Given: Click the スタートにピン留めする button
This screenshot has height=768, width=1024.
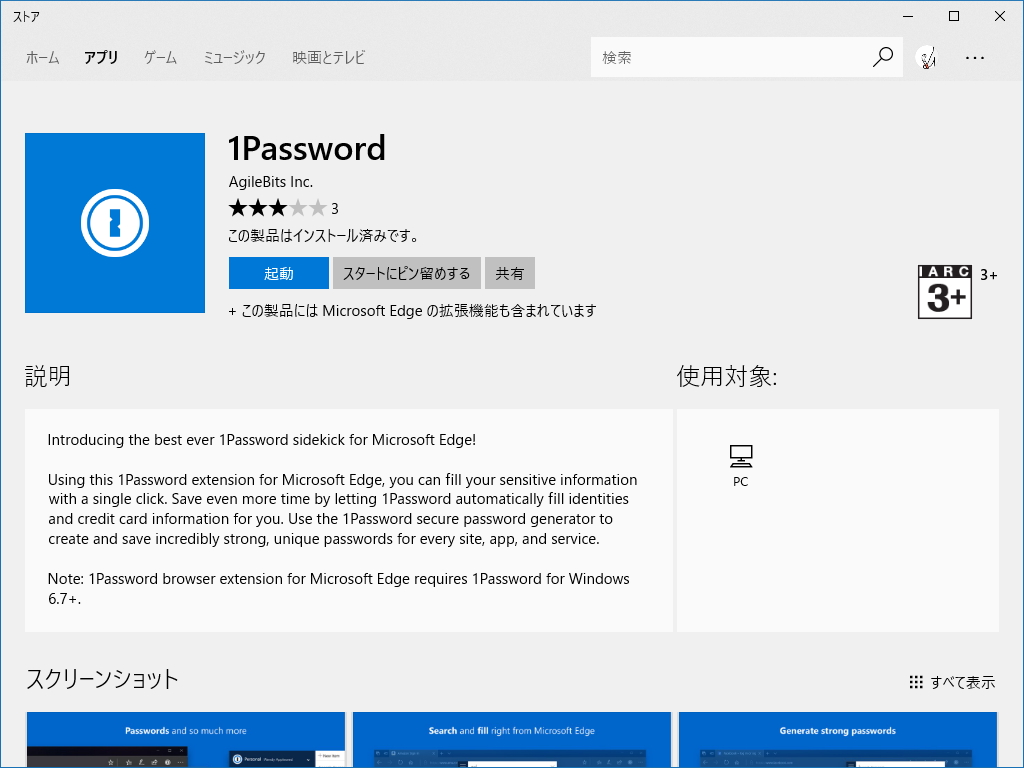Looking at the screenshot, I should [406, 272].
